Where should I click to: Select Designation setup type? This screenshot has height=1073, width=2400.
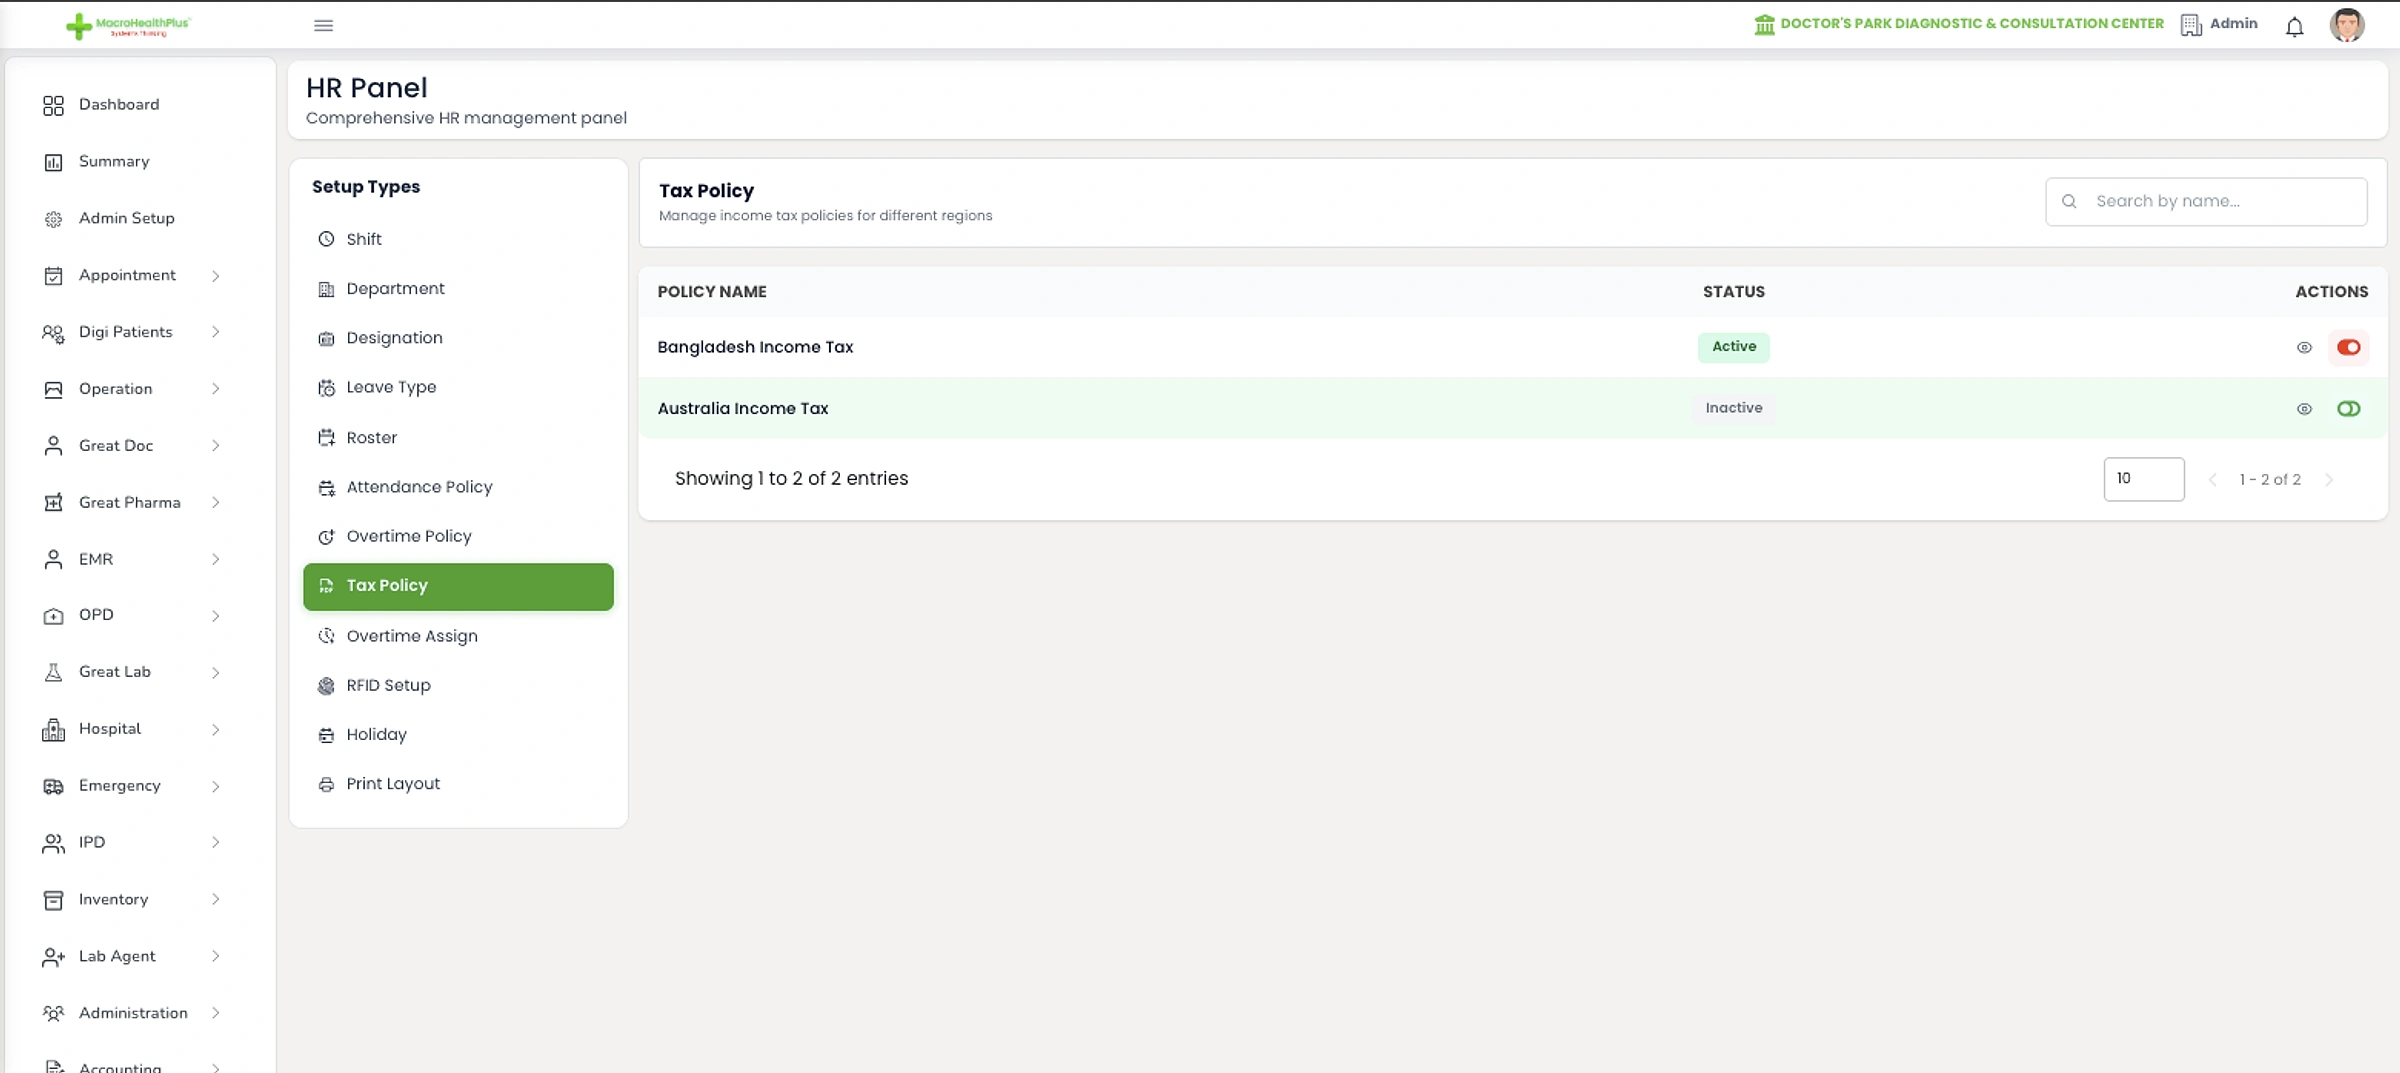point(458,338)
